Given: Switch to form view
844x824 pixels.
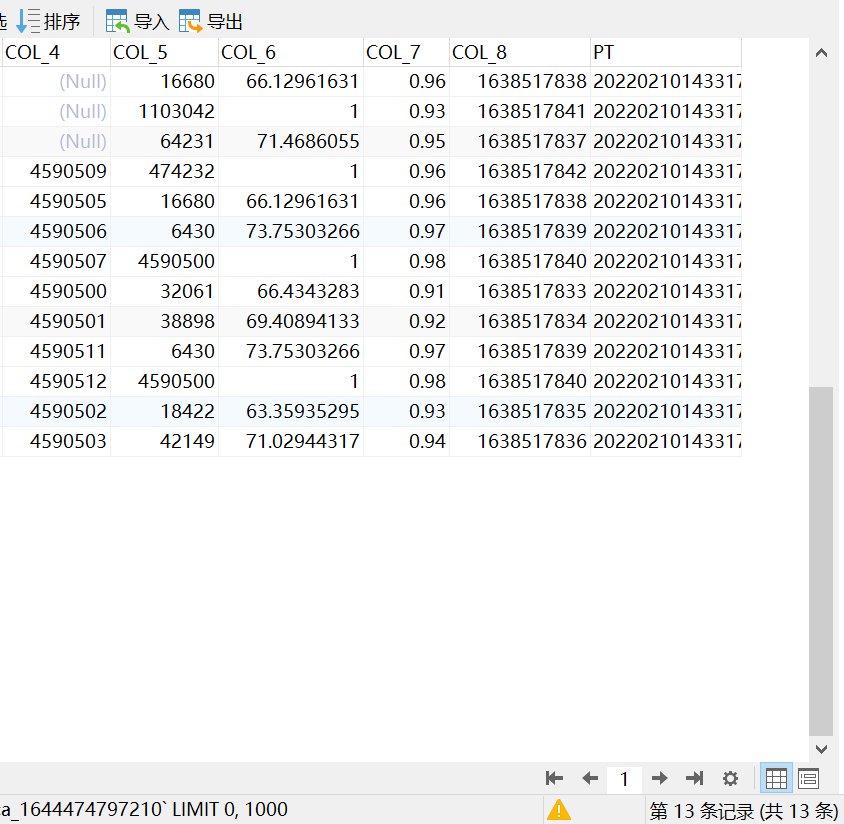Looking at the screenshot, I should [808, 778].
